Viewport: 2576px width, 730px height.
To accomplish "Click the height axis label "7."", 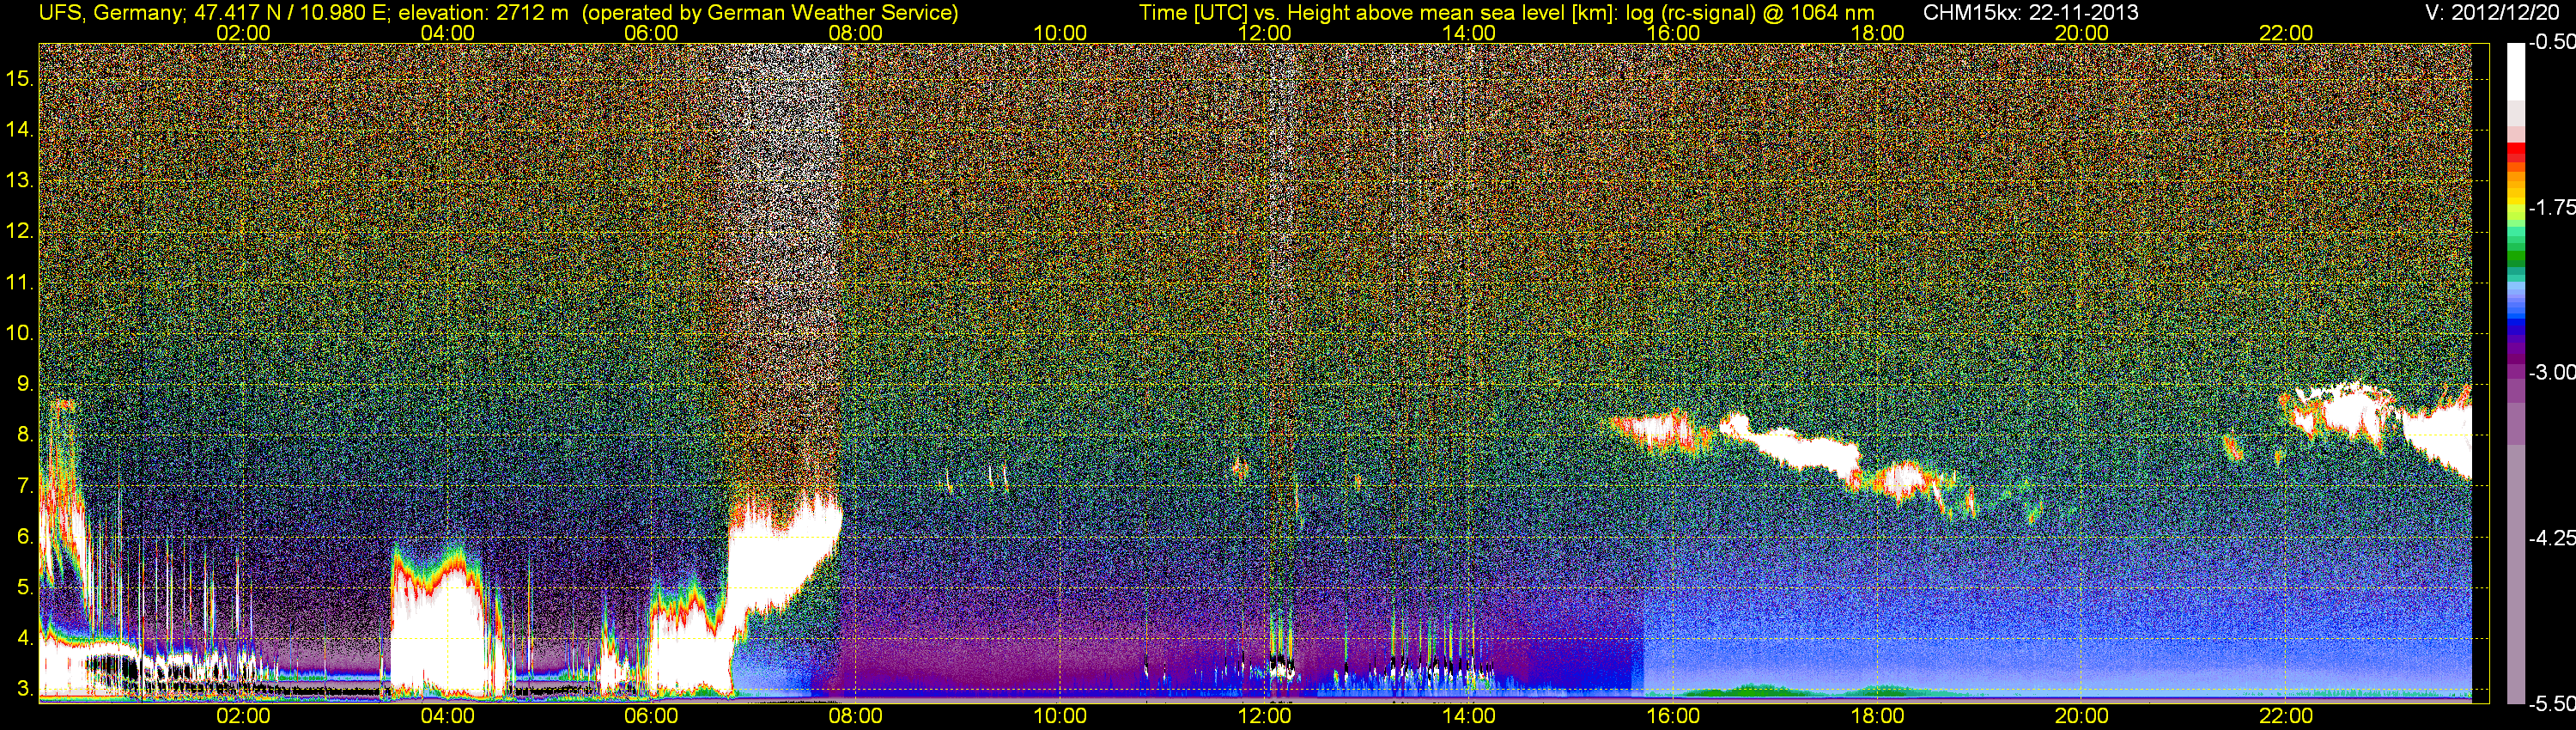I will 25,486.
